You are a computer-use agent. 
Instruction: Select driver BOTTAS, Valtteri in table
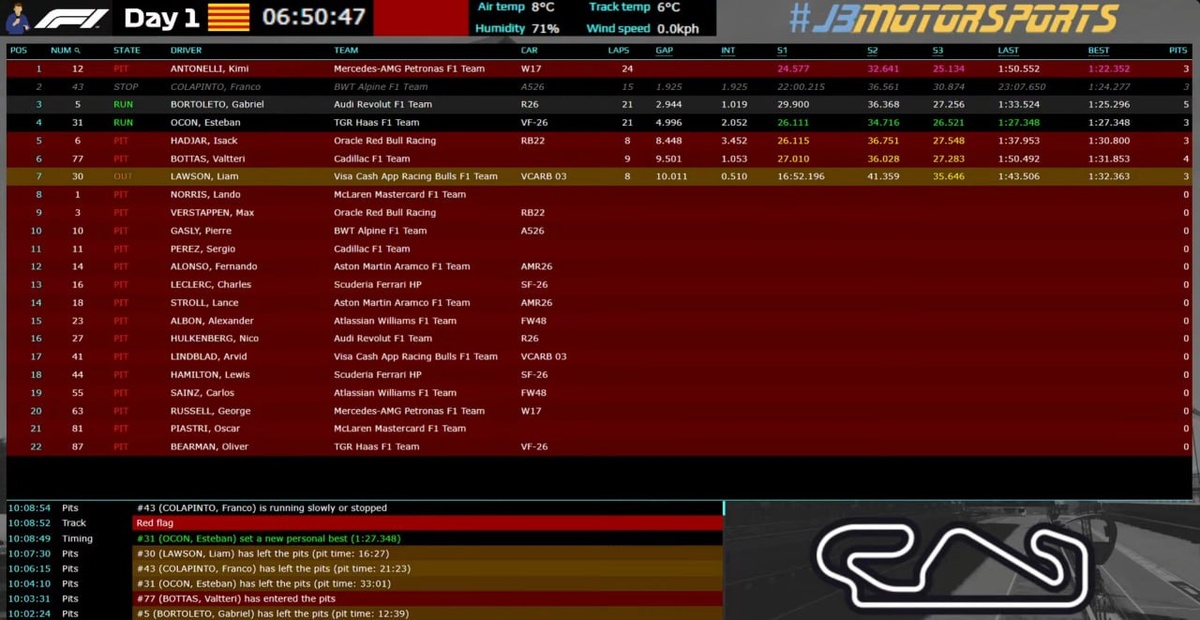[208, 159]
